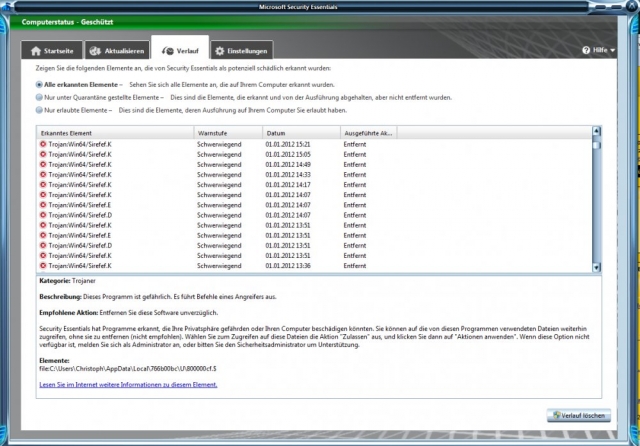Sort by Warnstufe column header
The image size is (640, 446).
coord(228,133)
